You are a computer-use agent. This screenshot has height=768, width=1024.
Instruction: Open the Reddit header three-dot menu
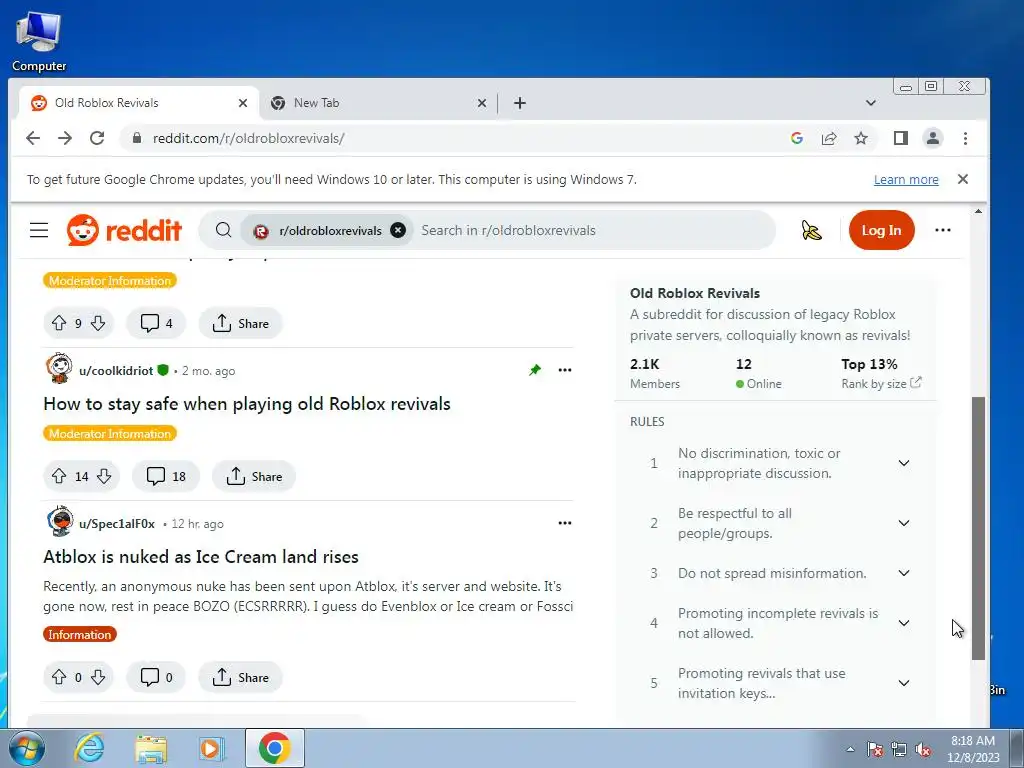point(942,230)
